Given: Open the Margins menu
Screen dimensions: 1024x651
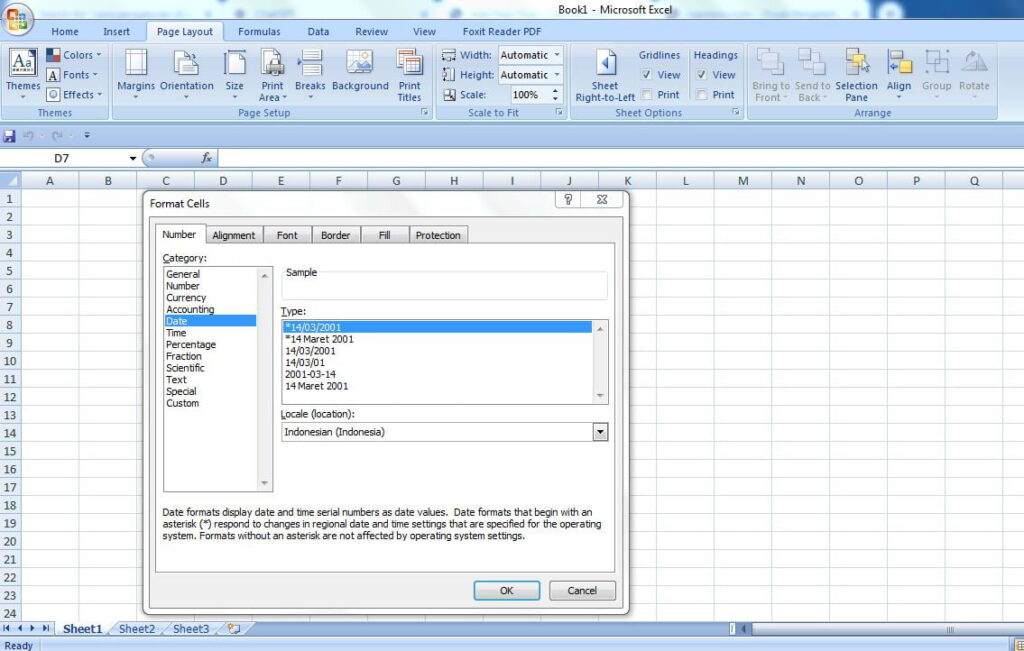Looking at the screenshot, I should coord(136,74).
